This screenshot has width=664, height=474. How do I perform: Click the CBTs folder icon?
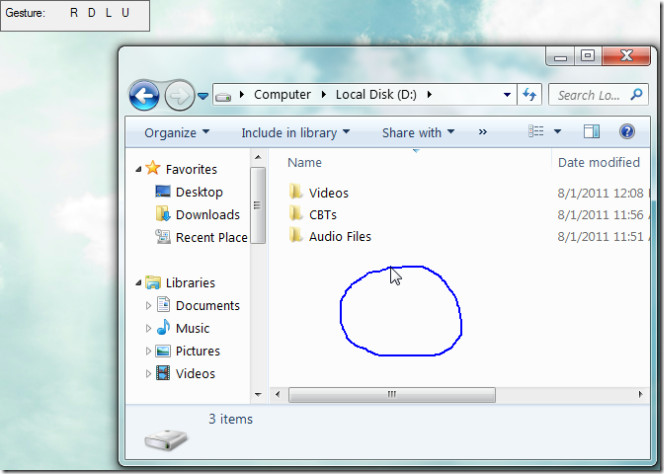[296, 213]
